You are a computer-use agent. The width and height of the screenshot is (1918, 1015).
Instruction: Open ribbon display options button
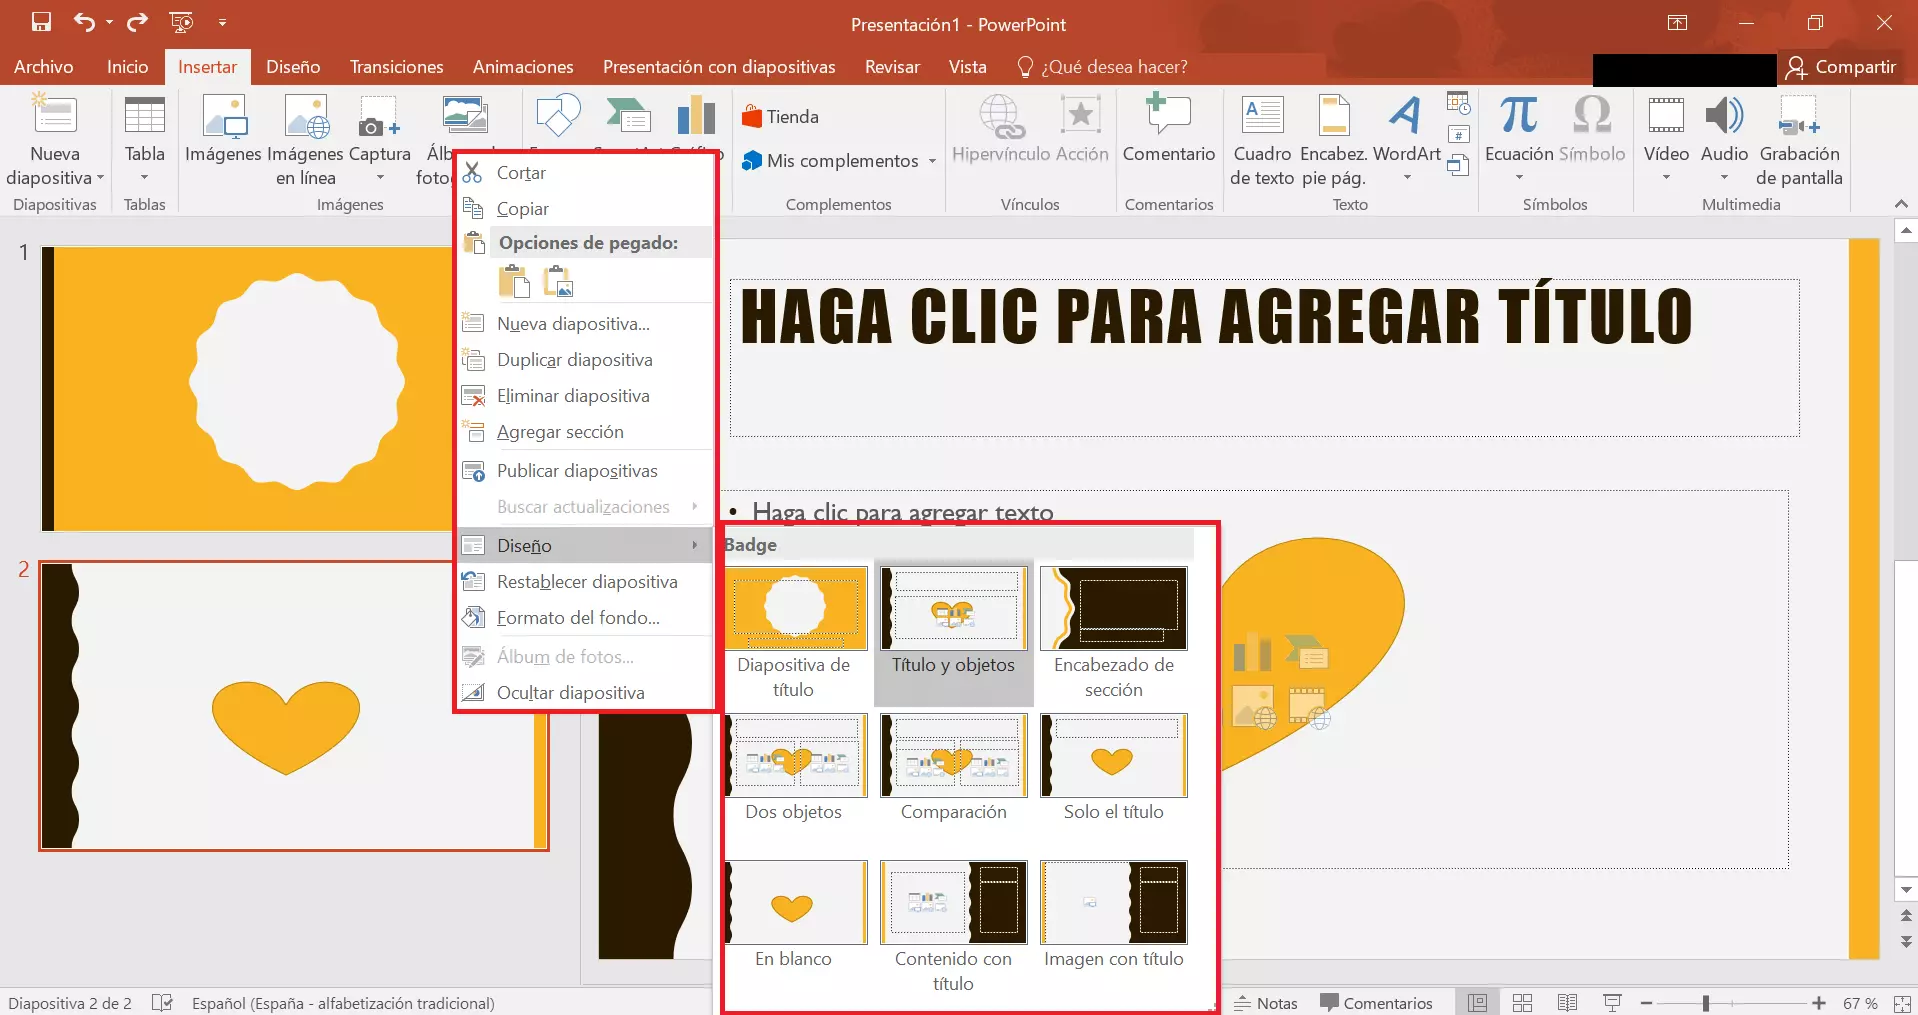(x=1678, y=22)
